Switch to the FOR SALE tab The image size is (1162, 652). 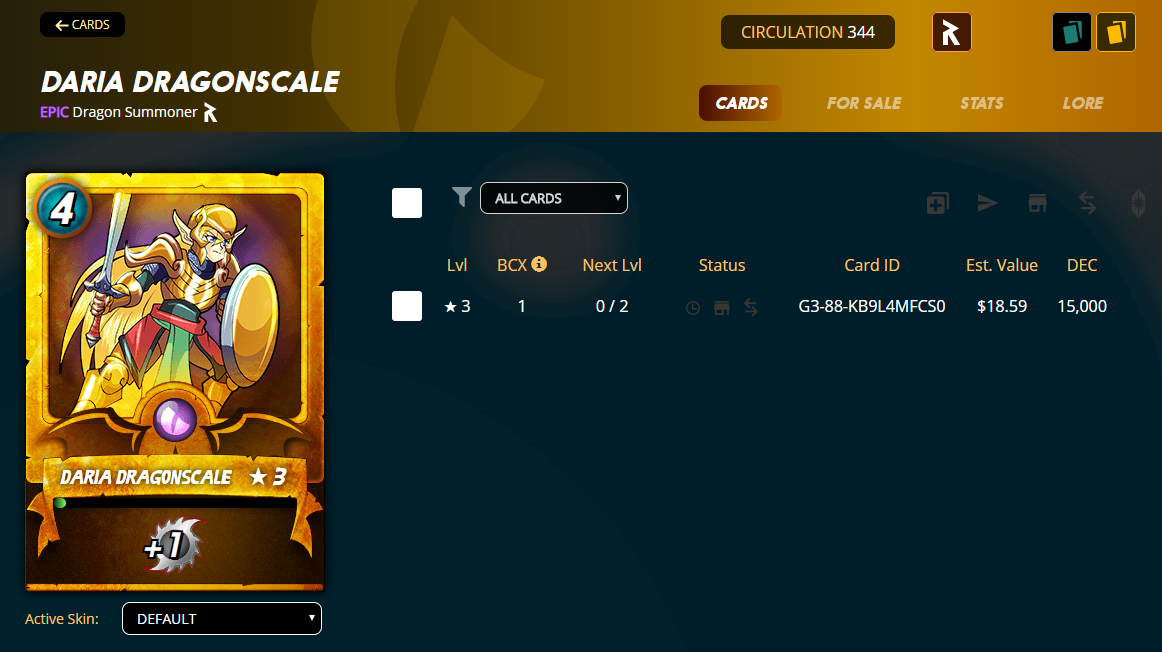coord(864,103)
